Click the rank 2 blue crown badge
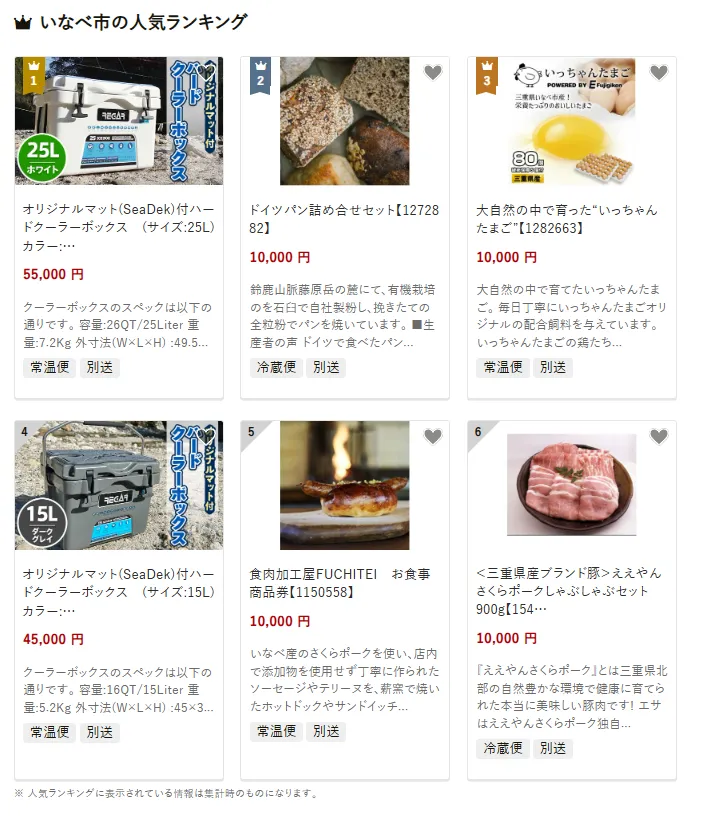 [x=260, y=75]
